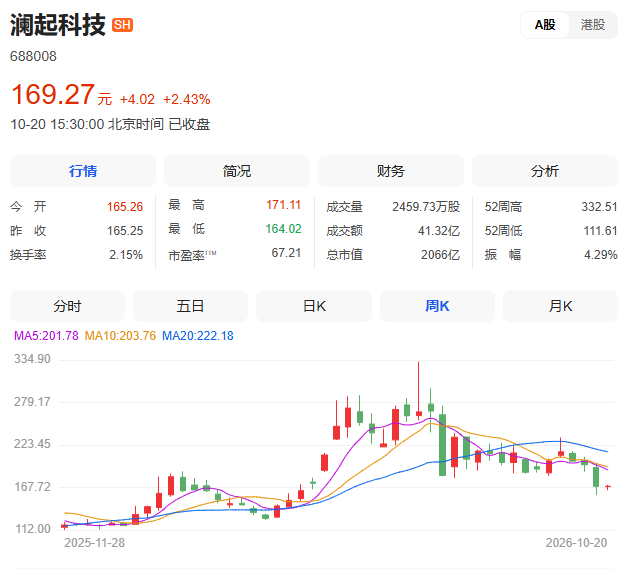Click the 223.45 y-axis label

click(x=32, y=444)
